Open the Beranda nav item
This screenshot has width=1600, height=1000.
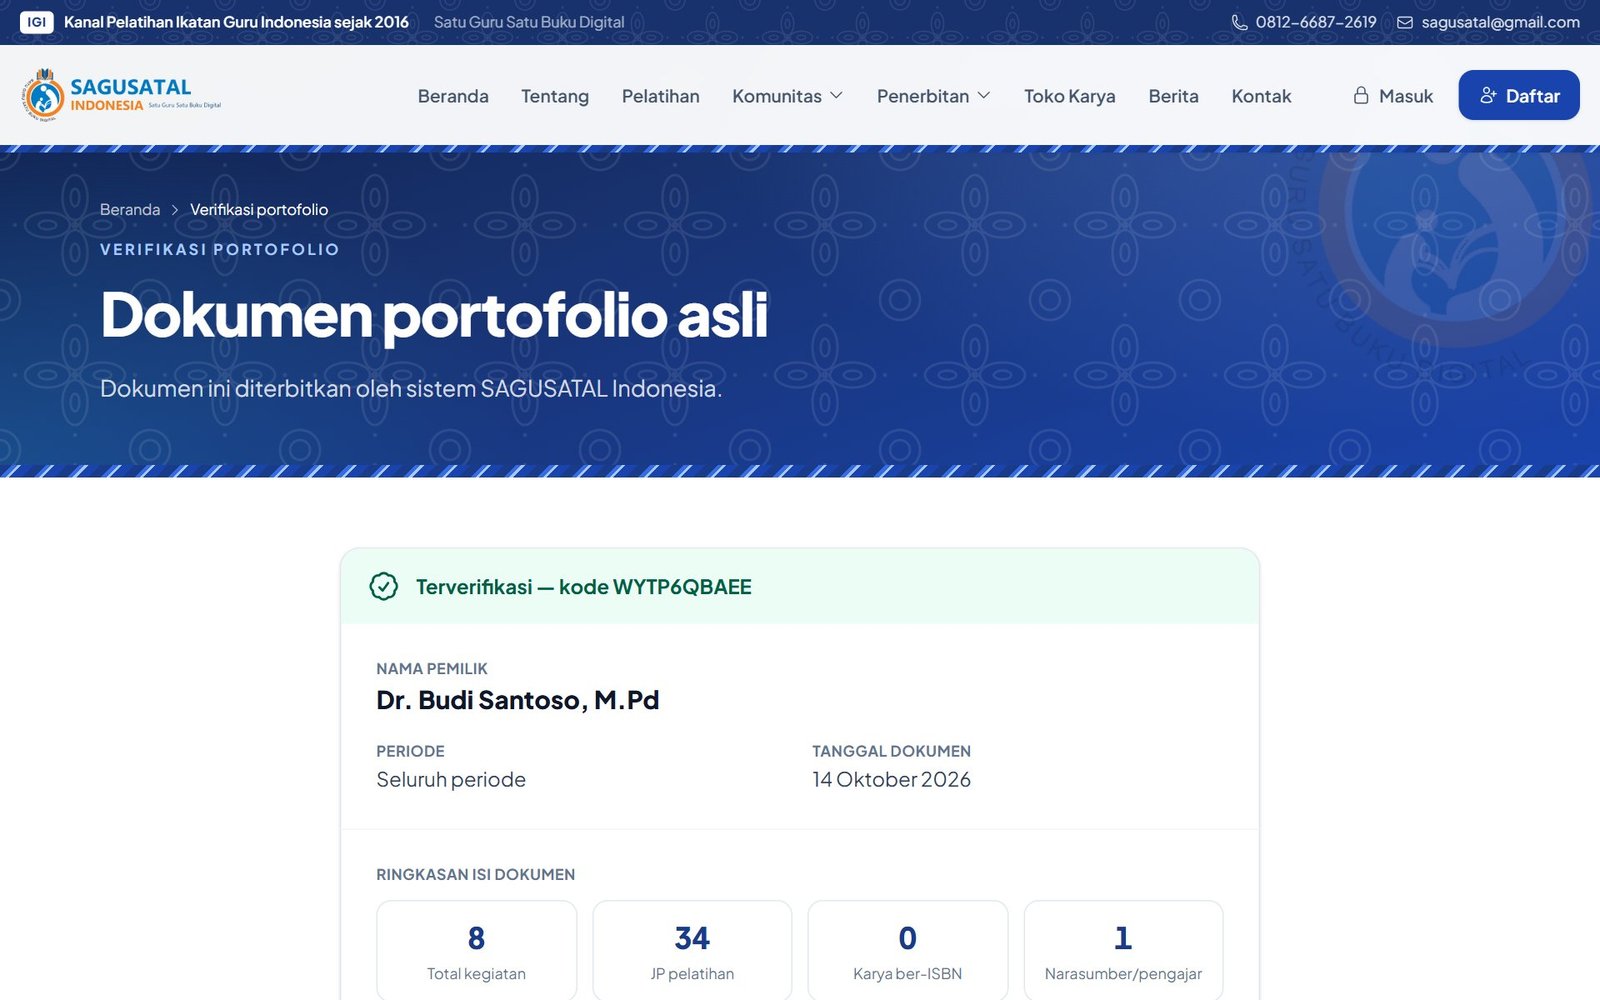(453, 96)
